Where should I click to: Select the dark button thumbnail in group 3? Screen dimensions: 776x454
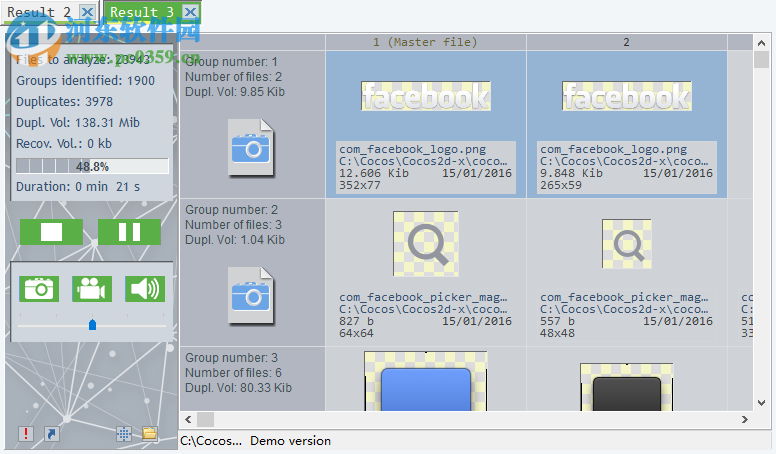627,387
